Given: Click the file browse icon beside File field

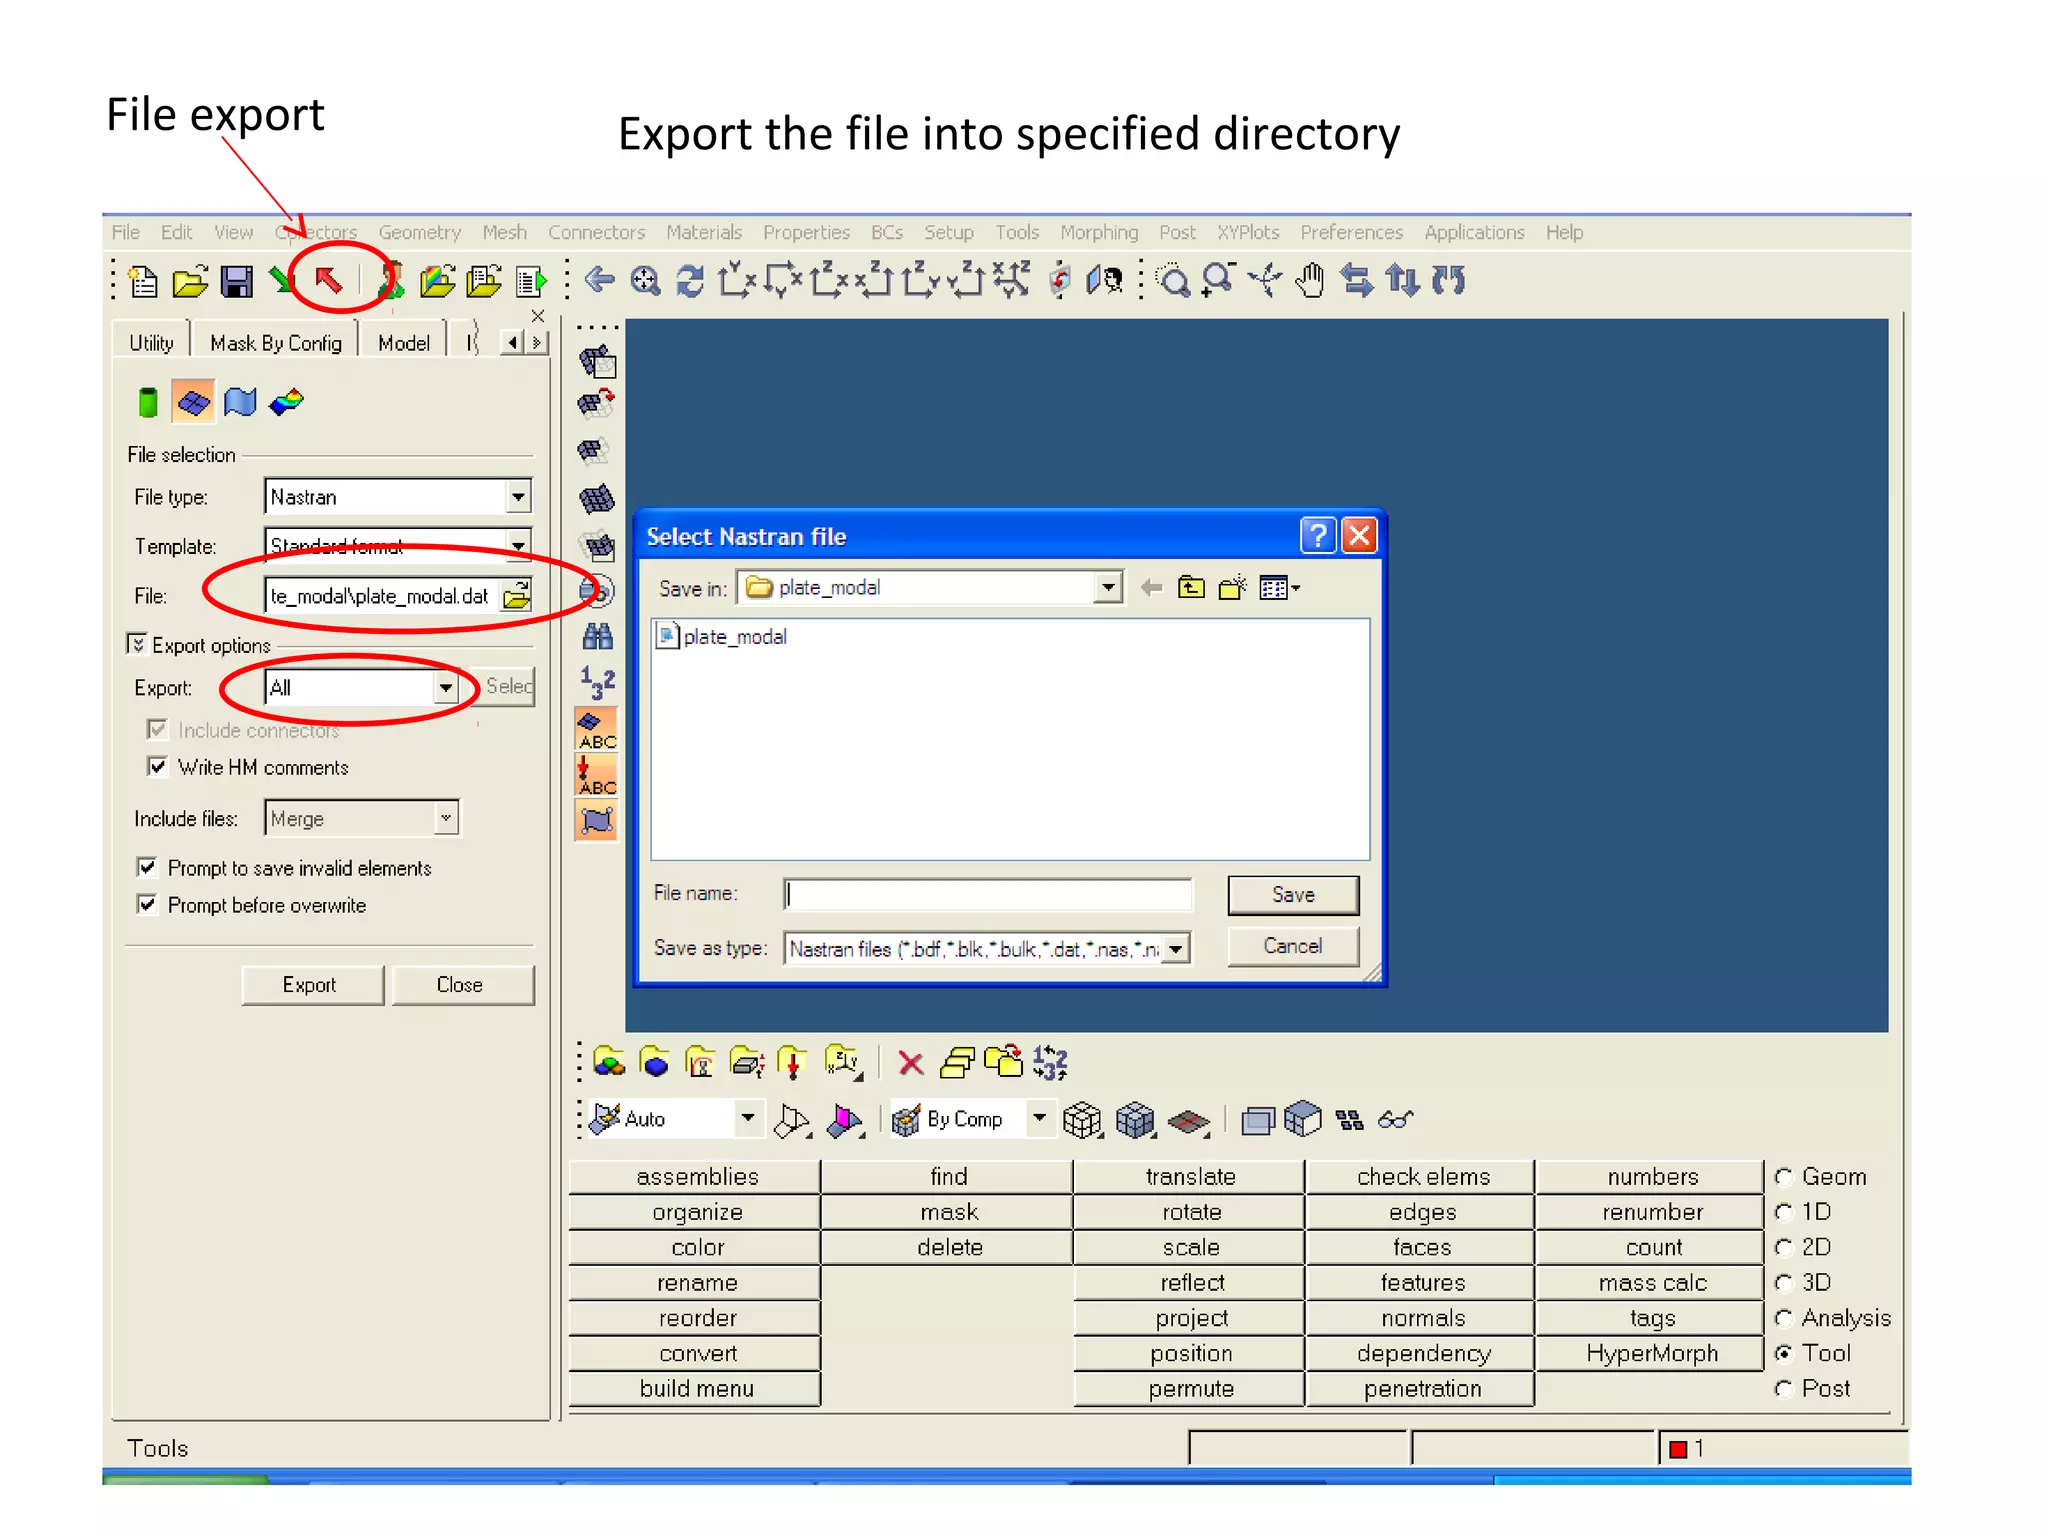Looking at the screenshot, I should click(x=517, y=597).
